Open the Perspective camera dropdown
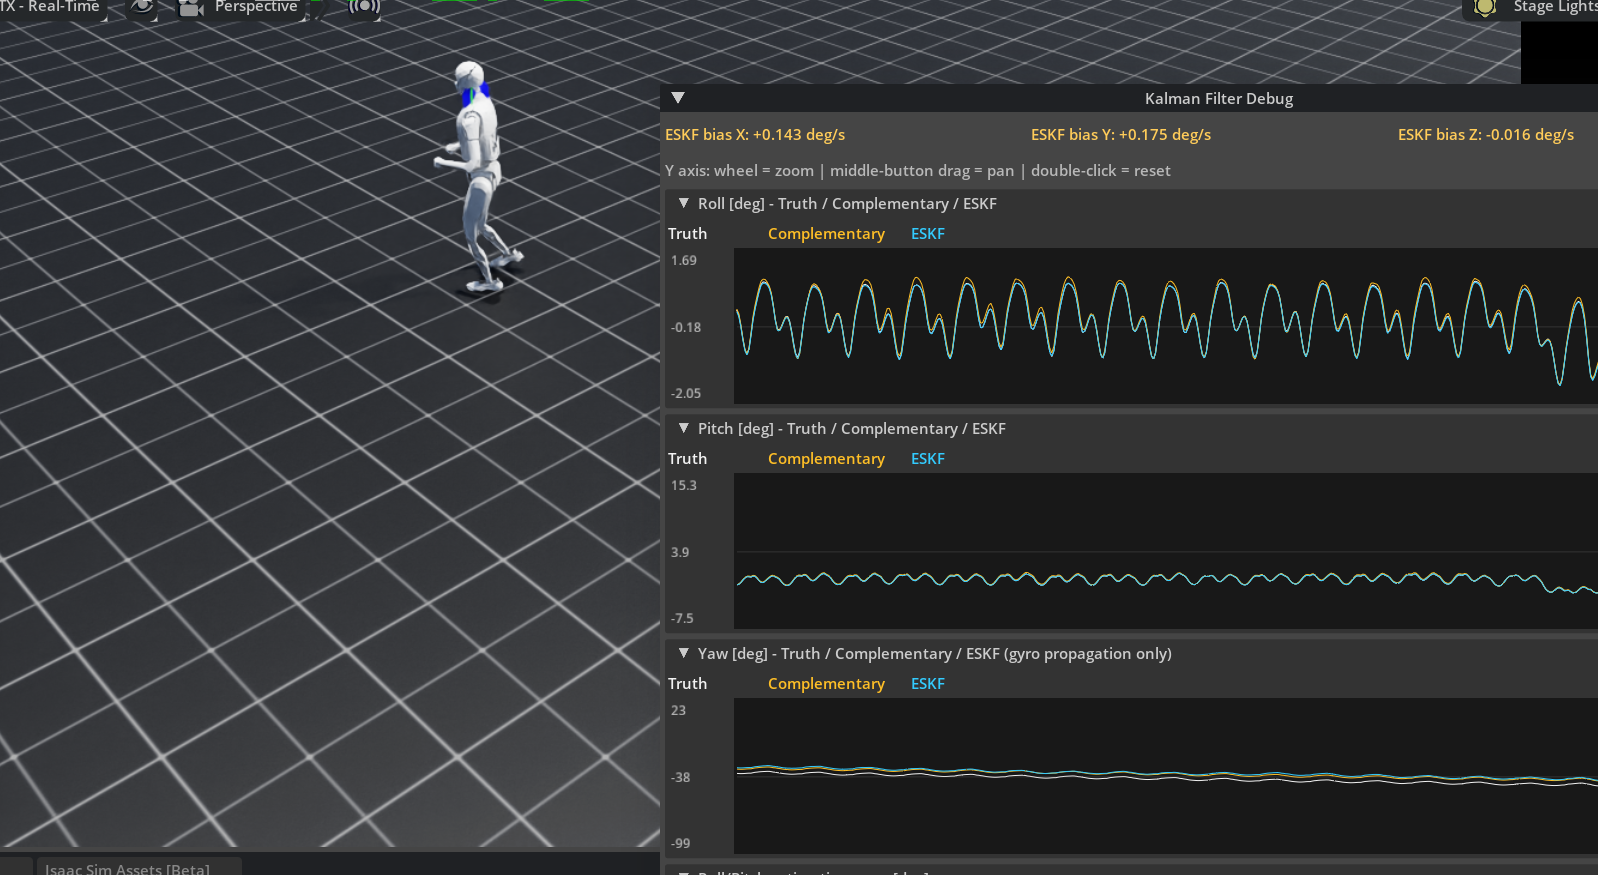 point(256,8)
